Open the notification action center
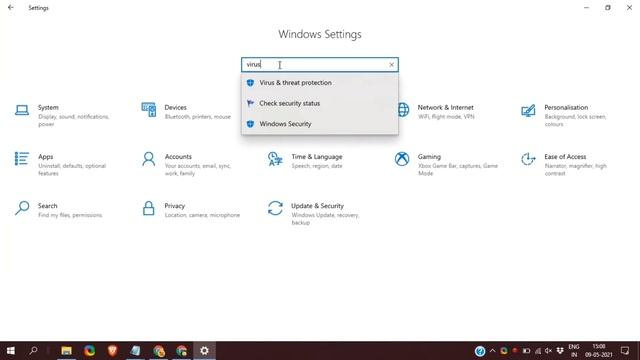This screenshot has height=360, width=640. point(625,351)
